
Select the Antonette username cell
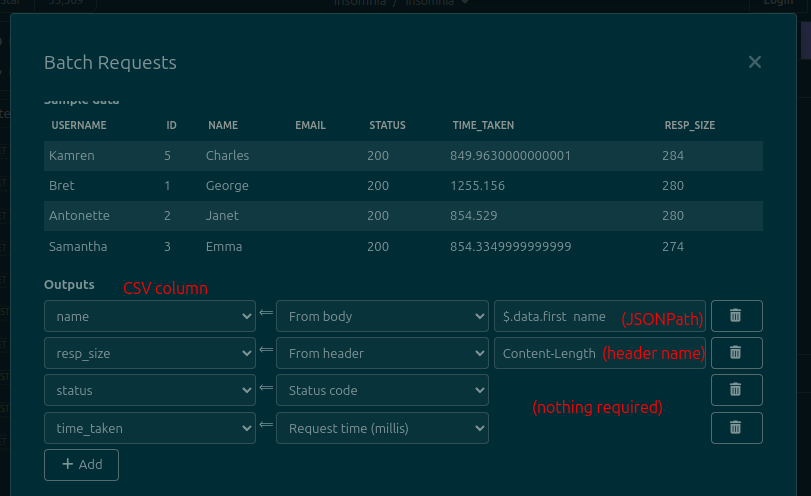[x=79, y=216]
